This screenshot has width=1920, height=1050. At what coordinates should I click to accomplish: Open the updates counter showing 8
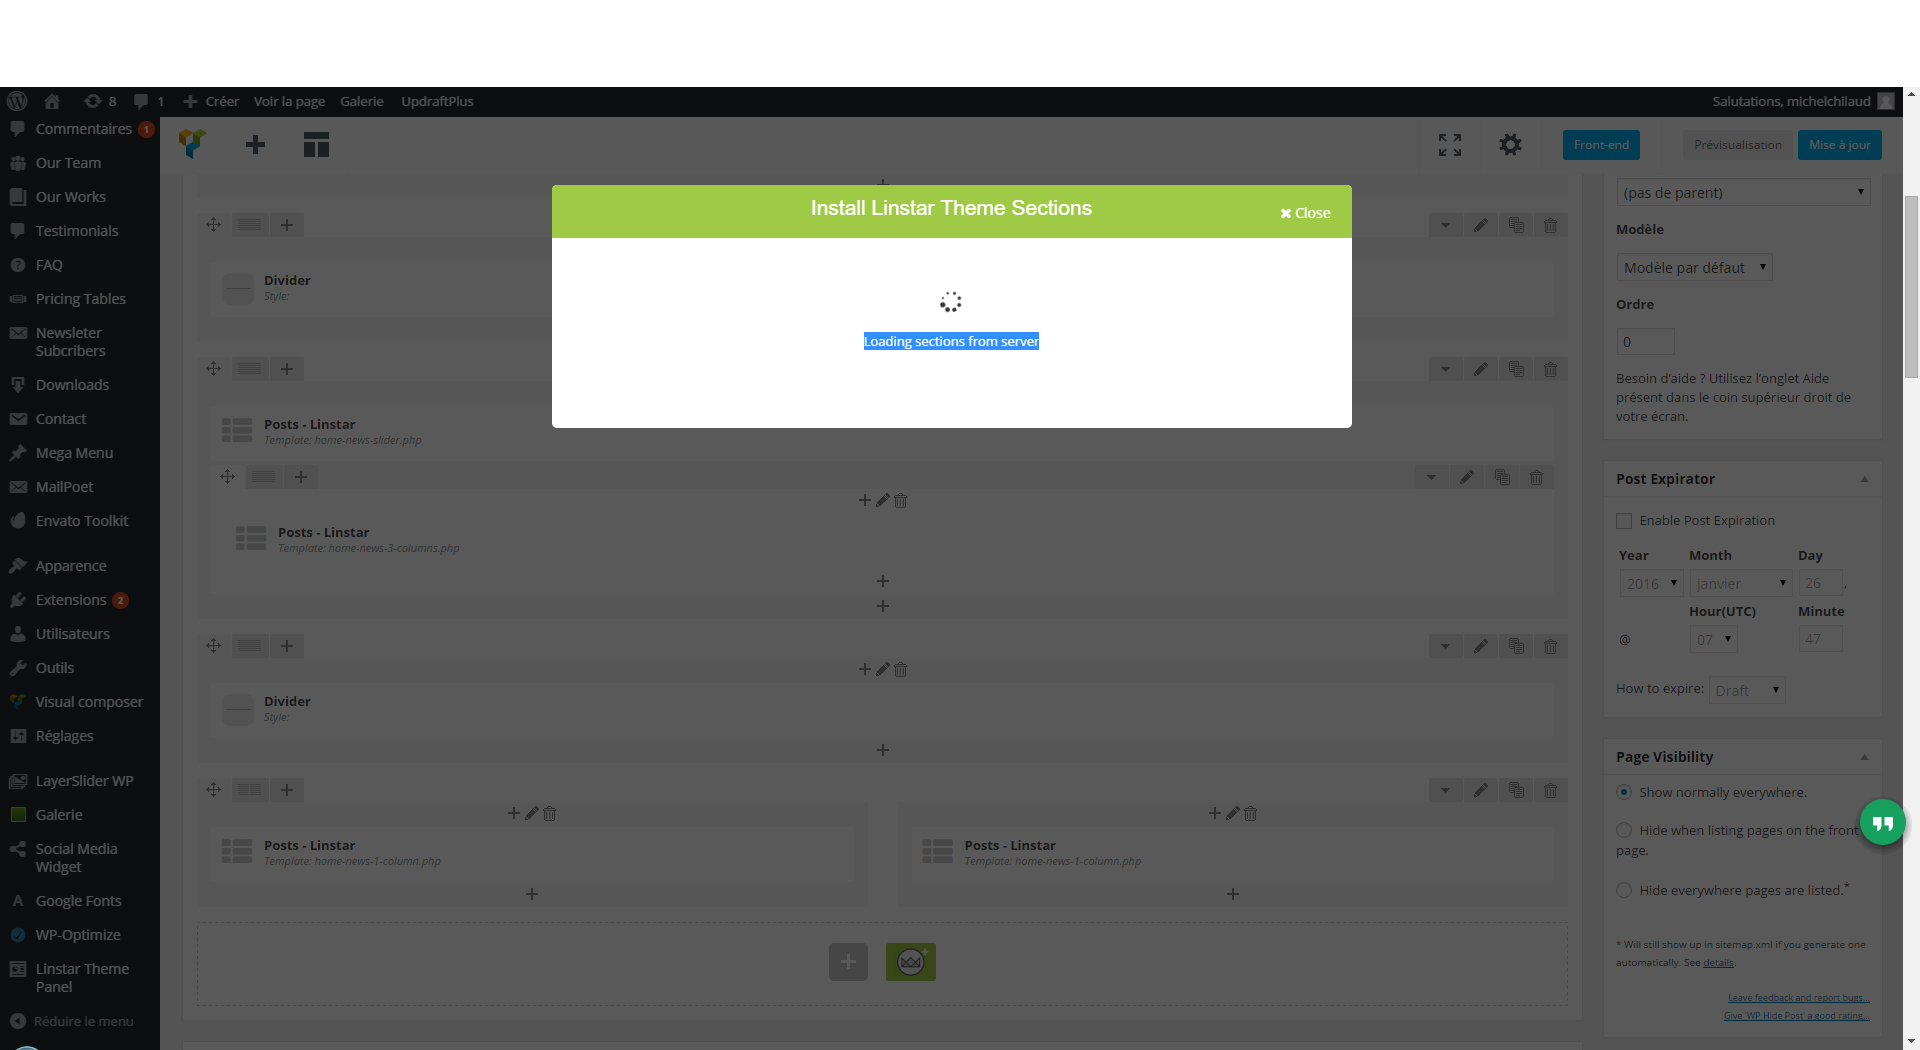click(100, 101)
